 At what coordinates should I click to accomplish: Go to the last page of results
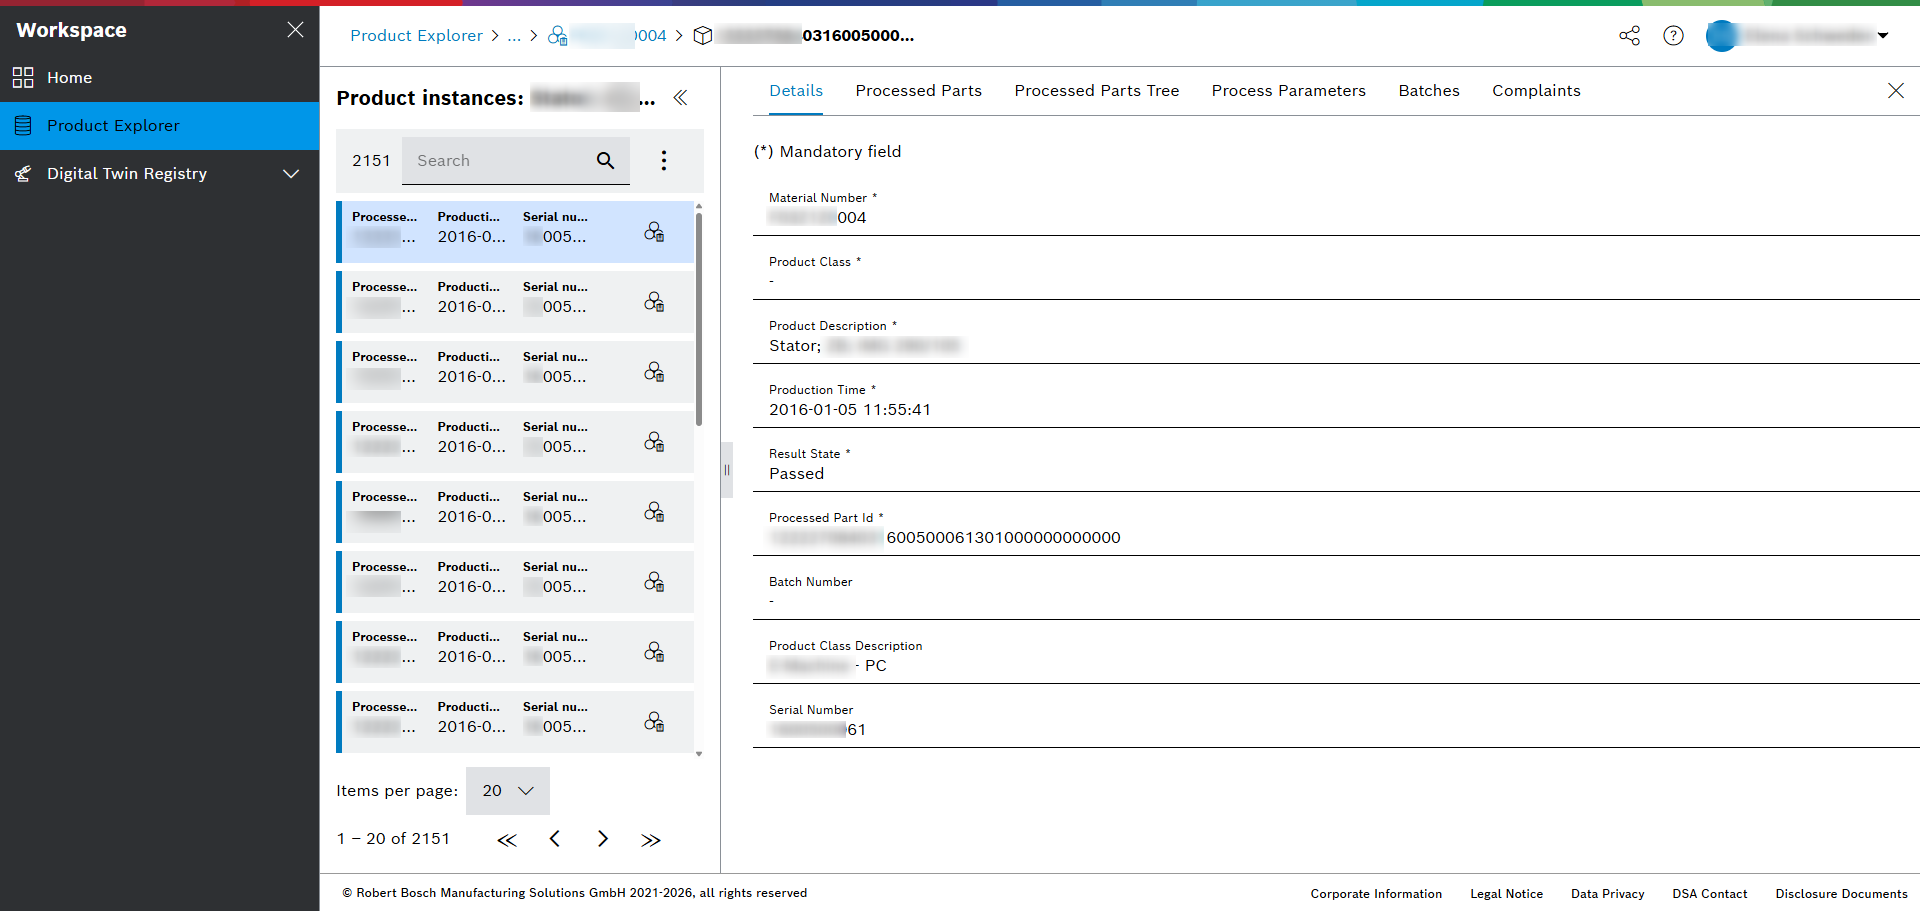tap(651, 840)
